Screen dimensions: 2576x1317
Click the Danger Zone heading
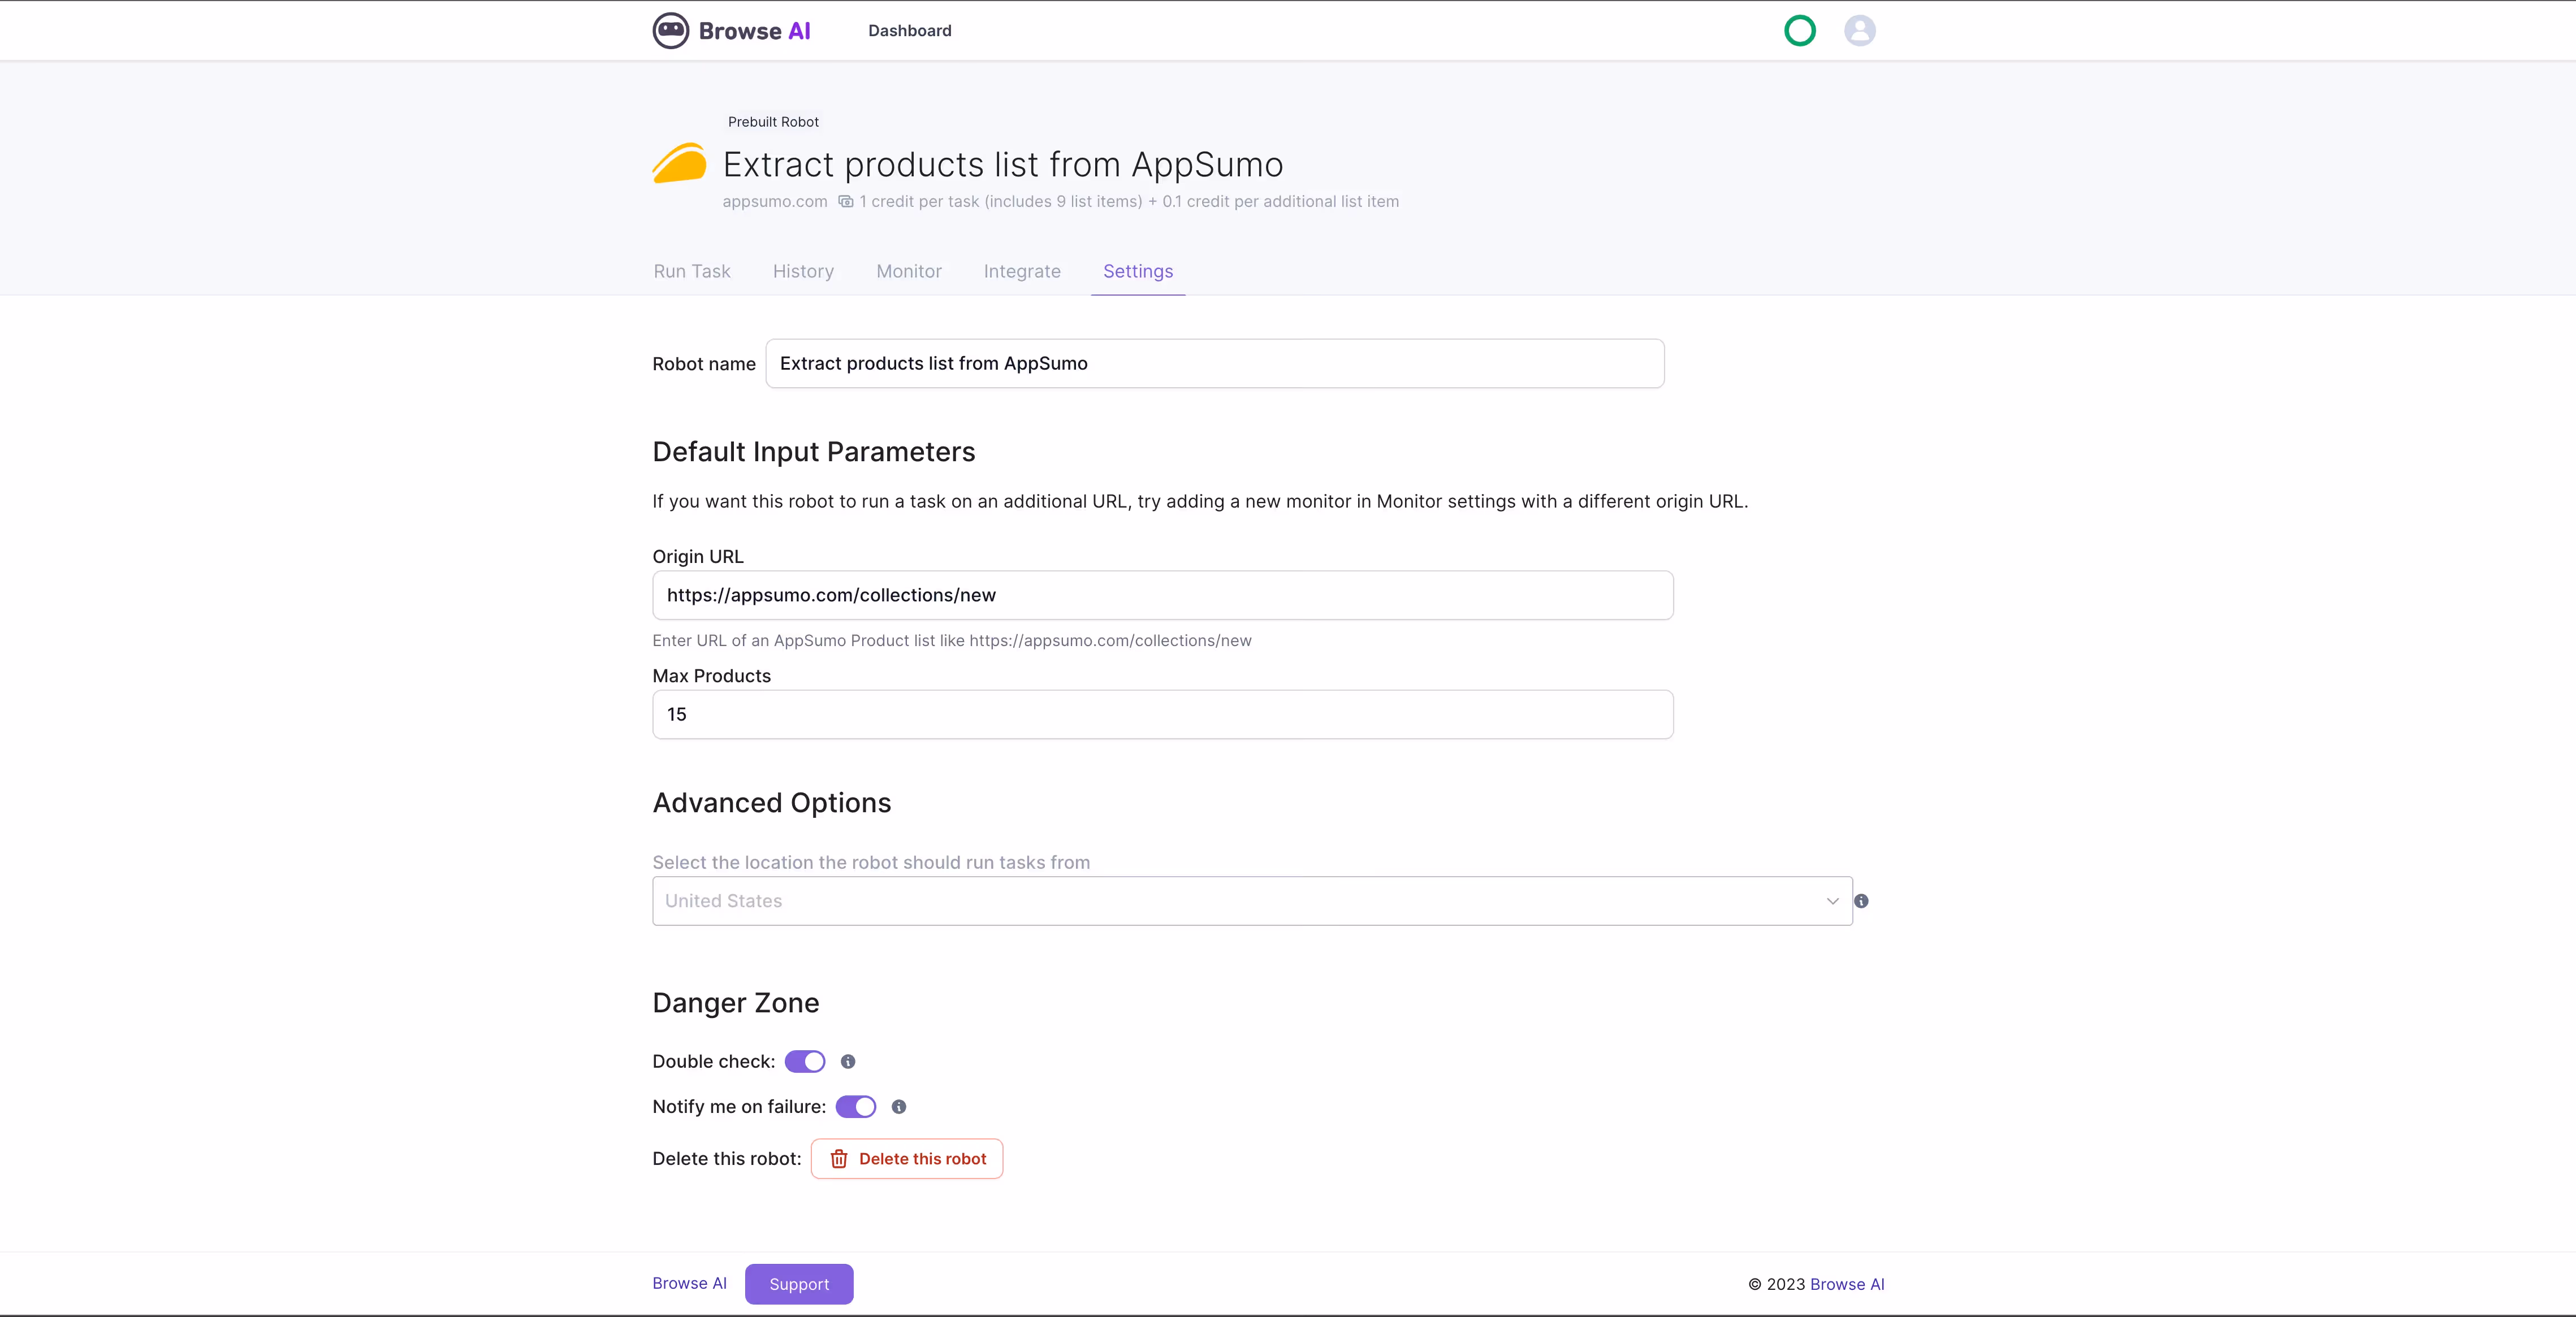[x=736, y=1003]
